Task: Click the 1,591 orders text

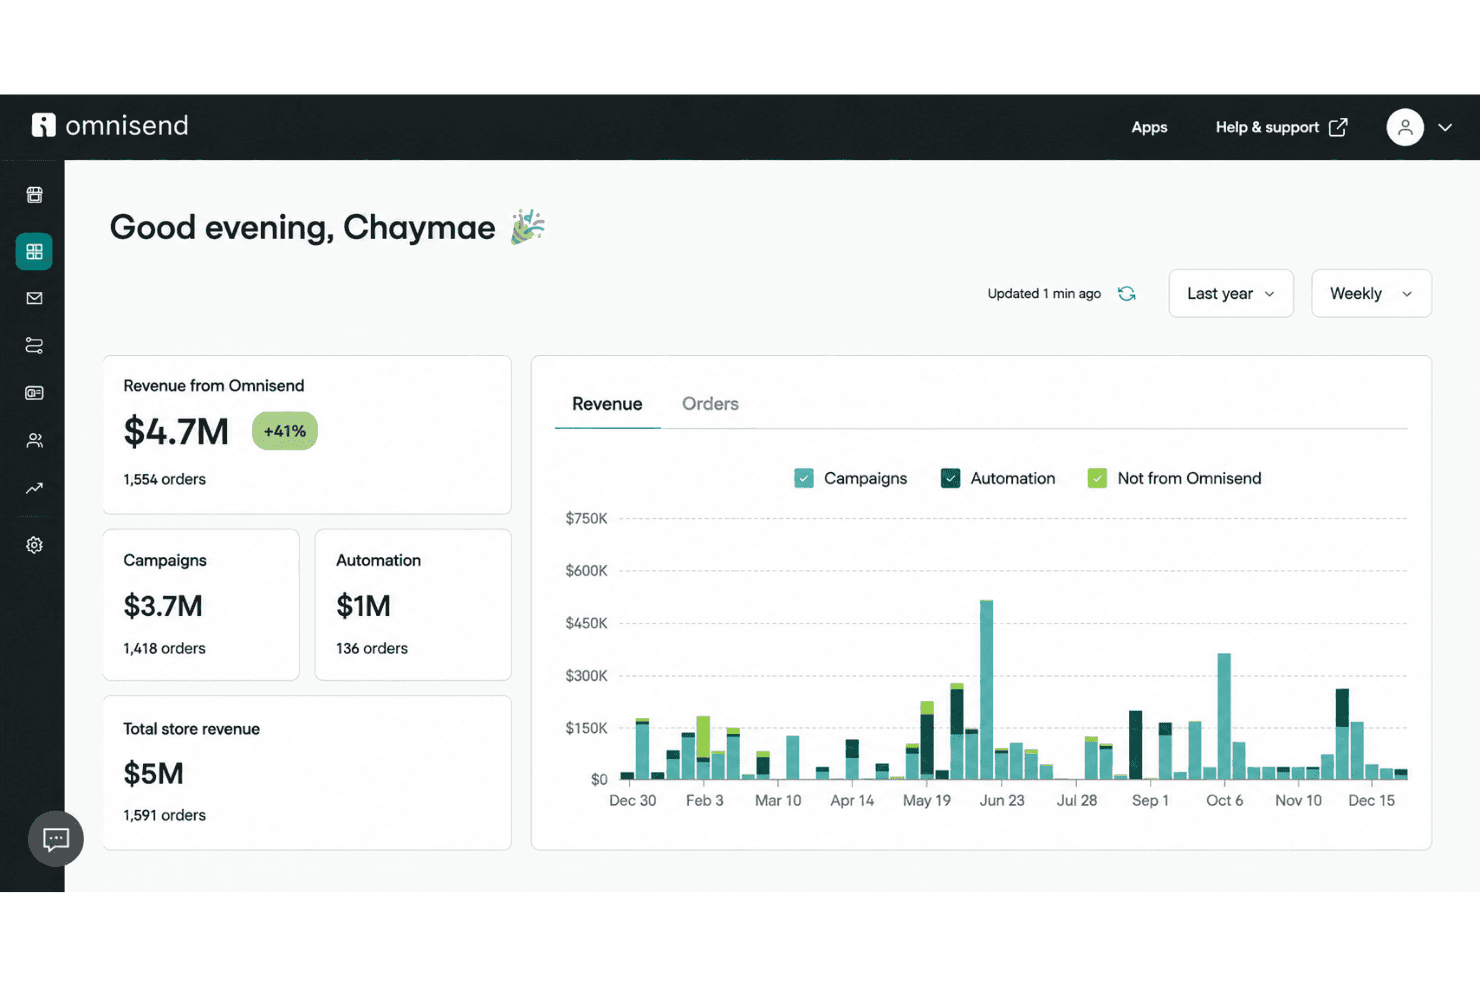Action: pyautogui.click(x=164, y=815)
